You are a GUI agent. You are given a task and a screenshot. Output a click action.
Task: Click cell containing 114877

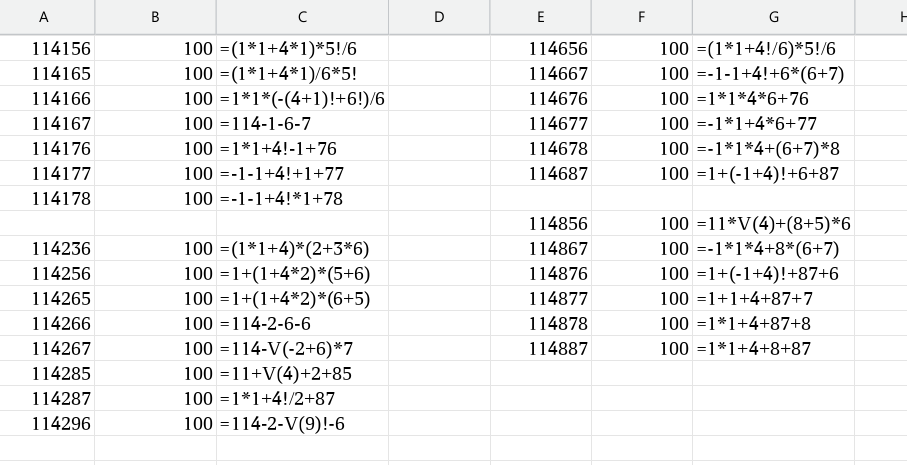pos(541,299)
